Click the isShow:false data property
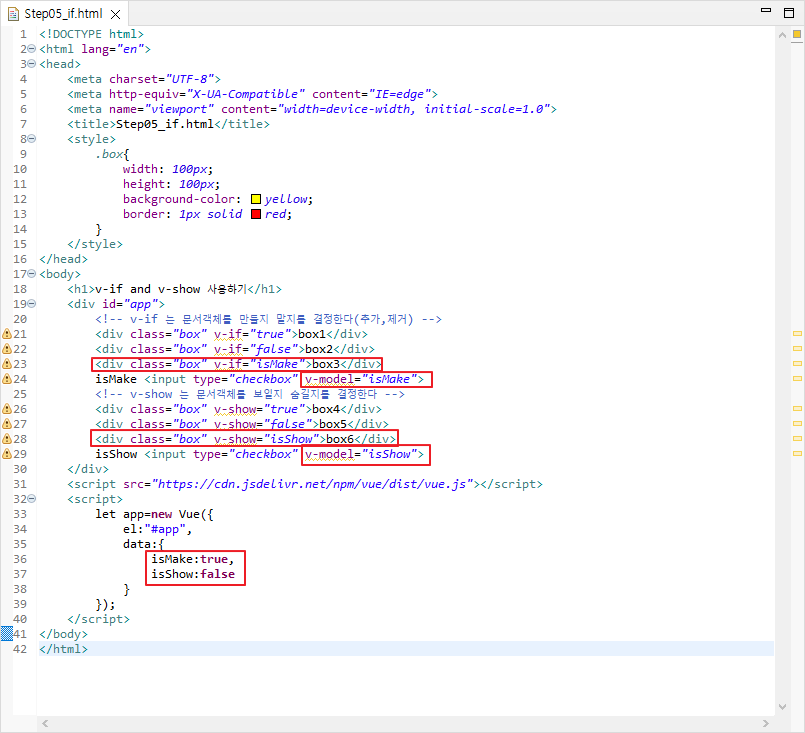Image resolution: width=805 pixels, height=733 pixels. (x=193, y=574)
